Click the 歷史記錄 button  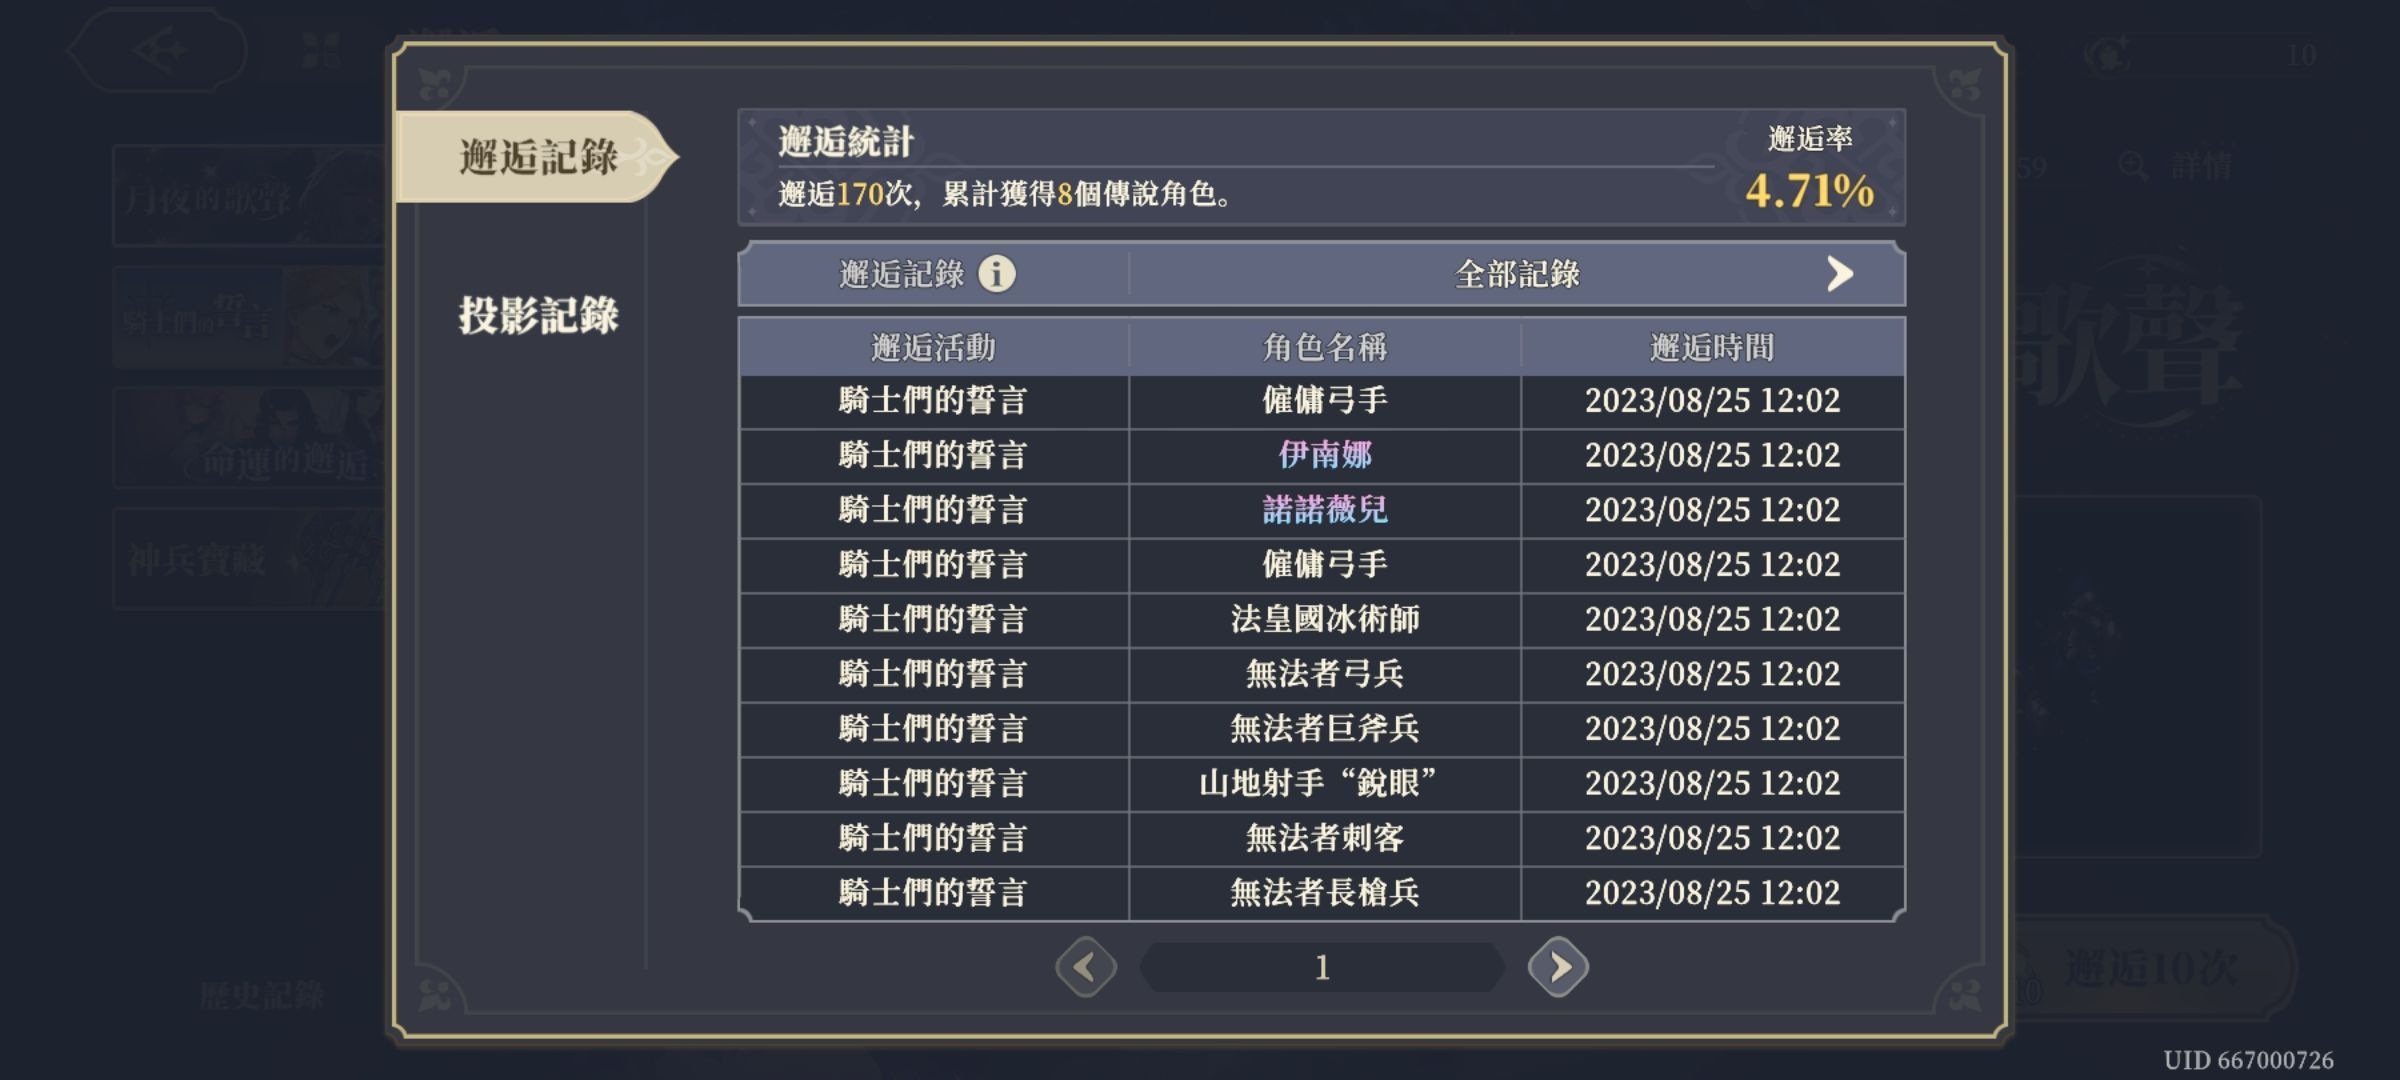(x=262, y=994)
